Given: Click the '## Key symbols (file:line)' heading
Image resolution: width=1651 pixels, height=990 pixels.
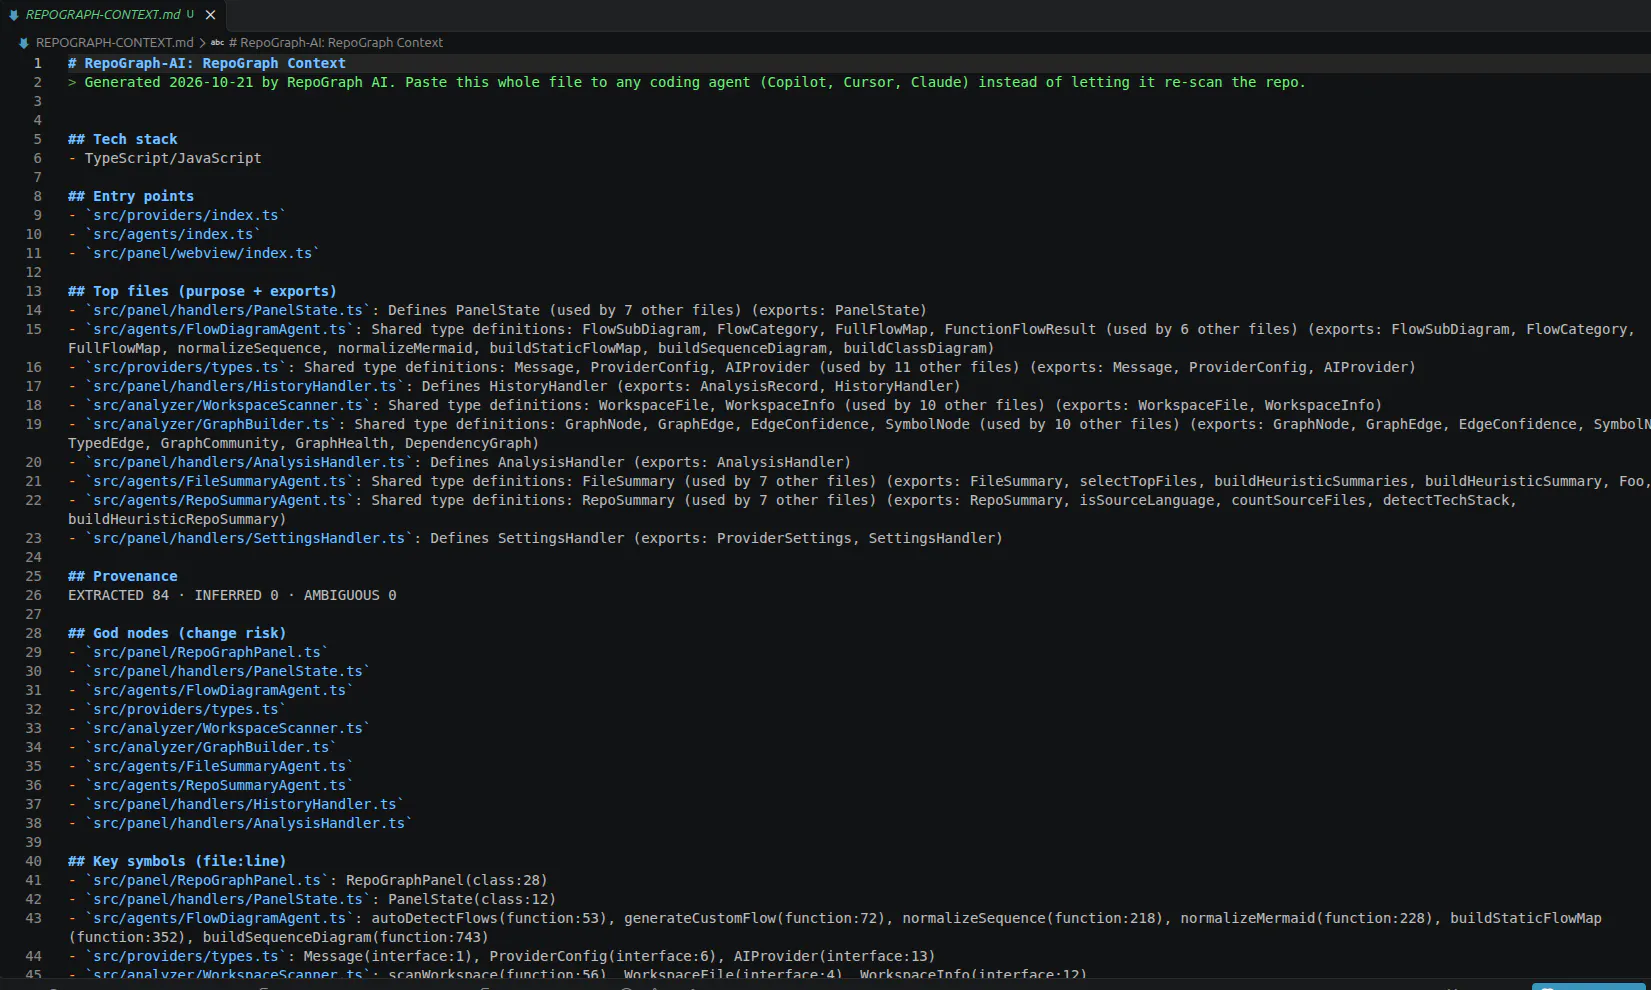Looking at the screenshot, I should 177,861.
